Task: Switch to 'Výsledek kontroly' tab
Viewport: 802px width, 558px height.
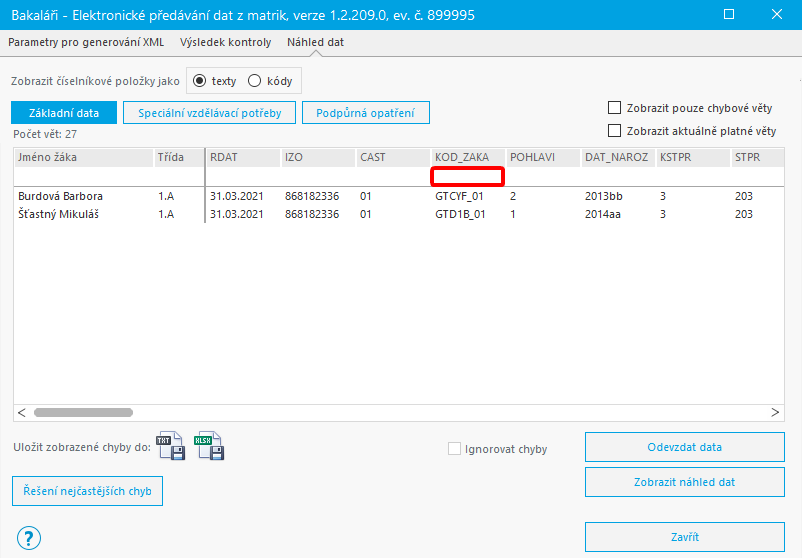Action: pos(226,42)
